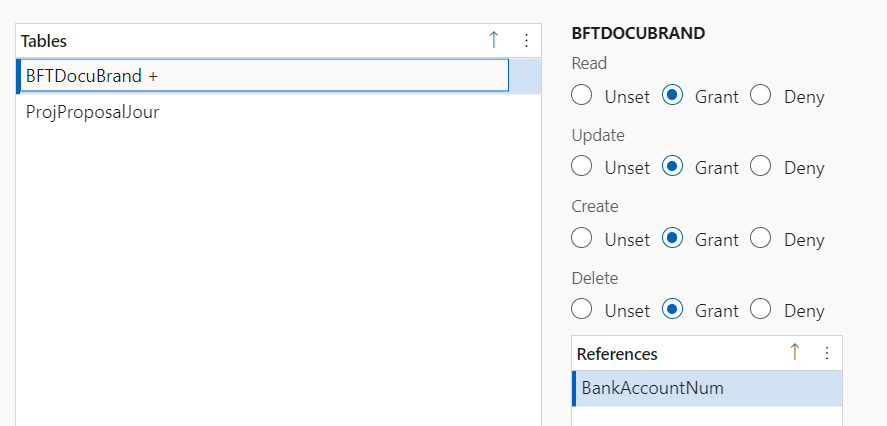Set Read permission to Unset
The height and width of the screenshot is (426, 887).
[x=582, y=95]
